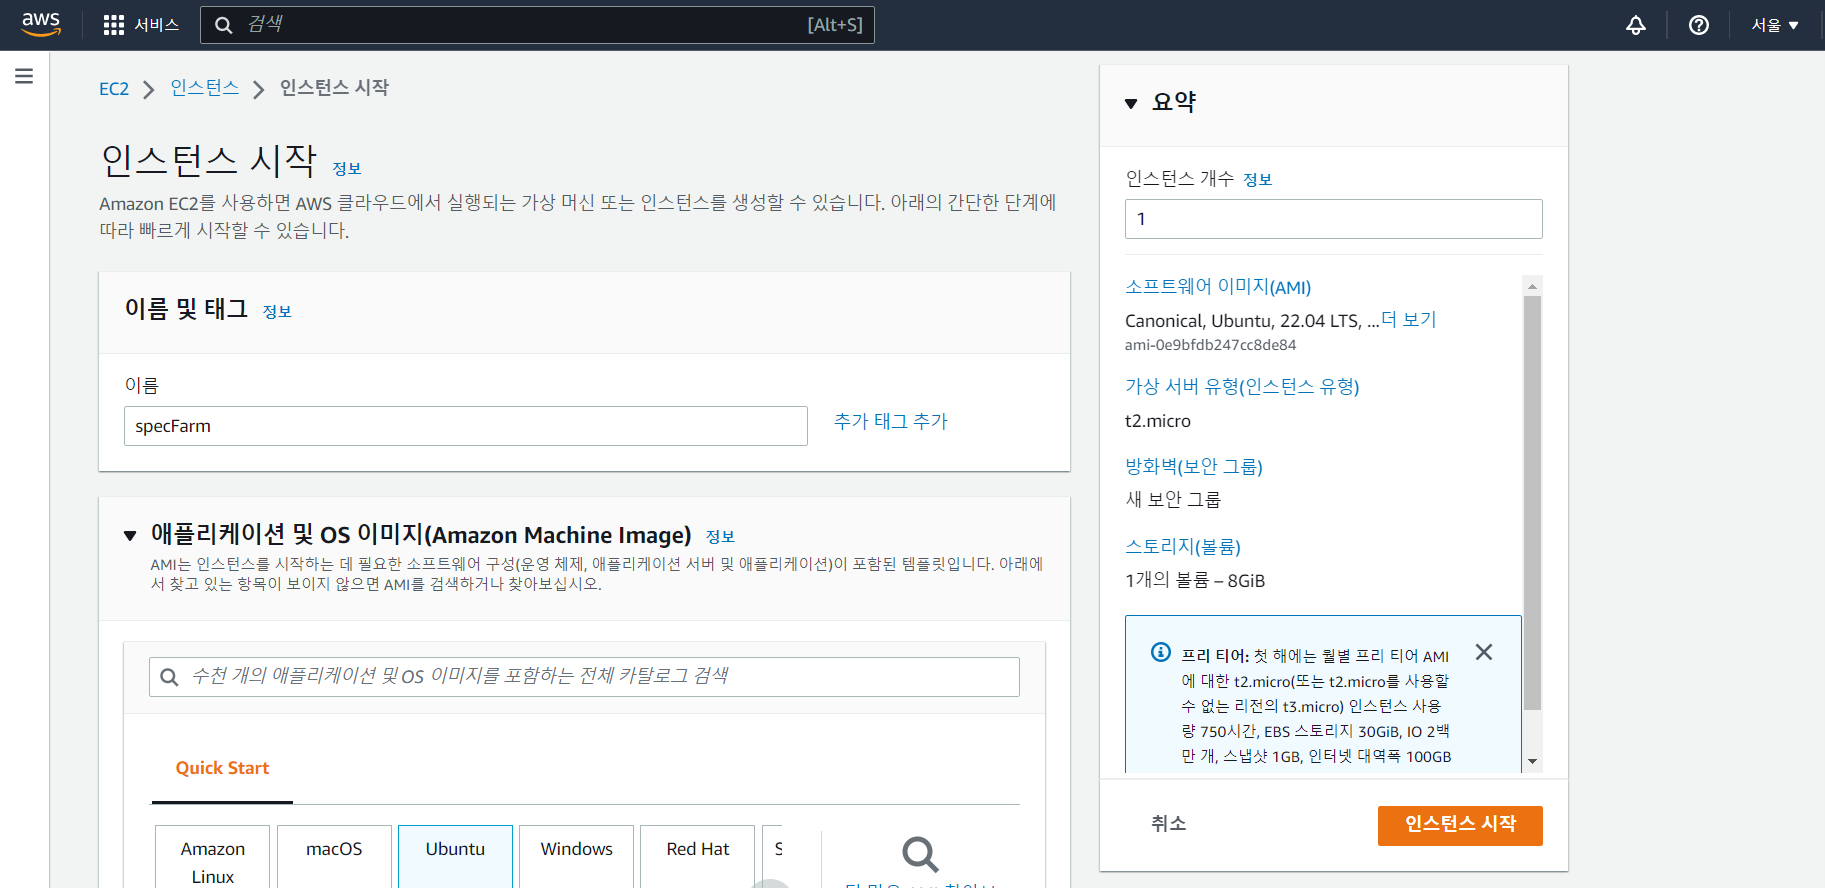Image resolution: width=1825 pixels, height=888 pixels.
Task: Open 정보 link next to Amazon Machine Image heading
Action: [720, 537]
